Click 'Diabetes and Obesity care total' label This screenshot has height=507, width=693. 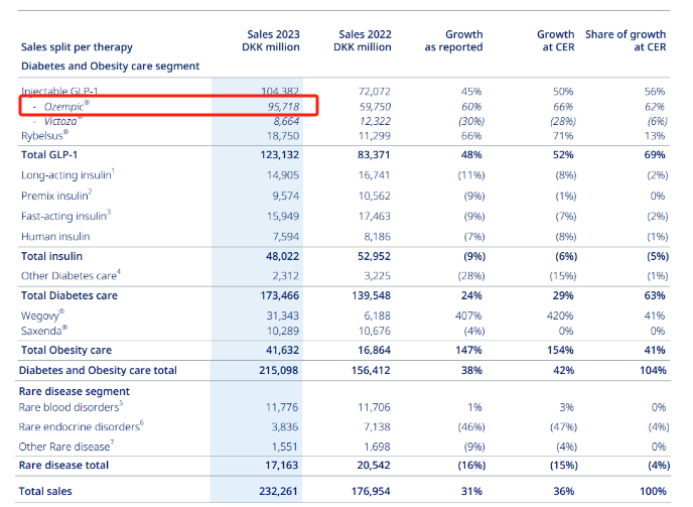98,370
